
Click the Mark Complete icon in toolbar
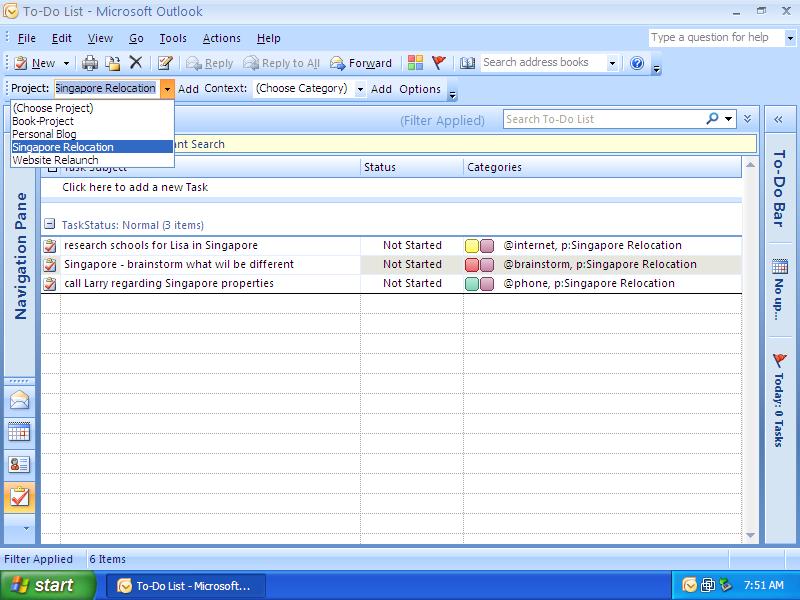point(165,63)
